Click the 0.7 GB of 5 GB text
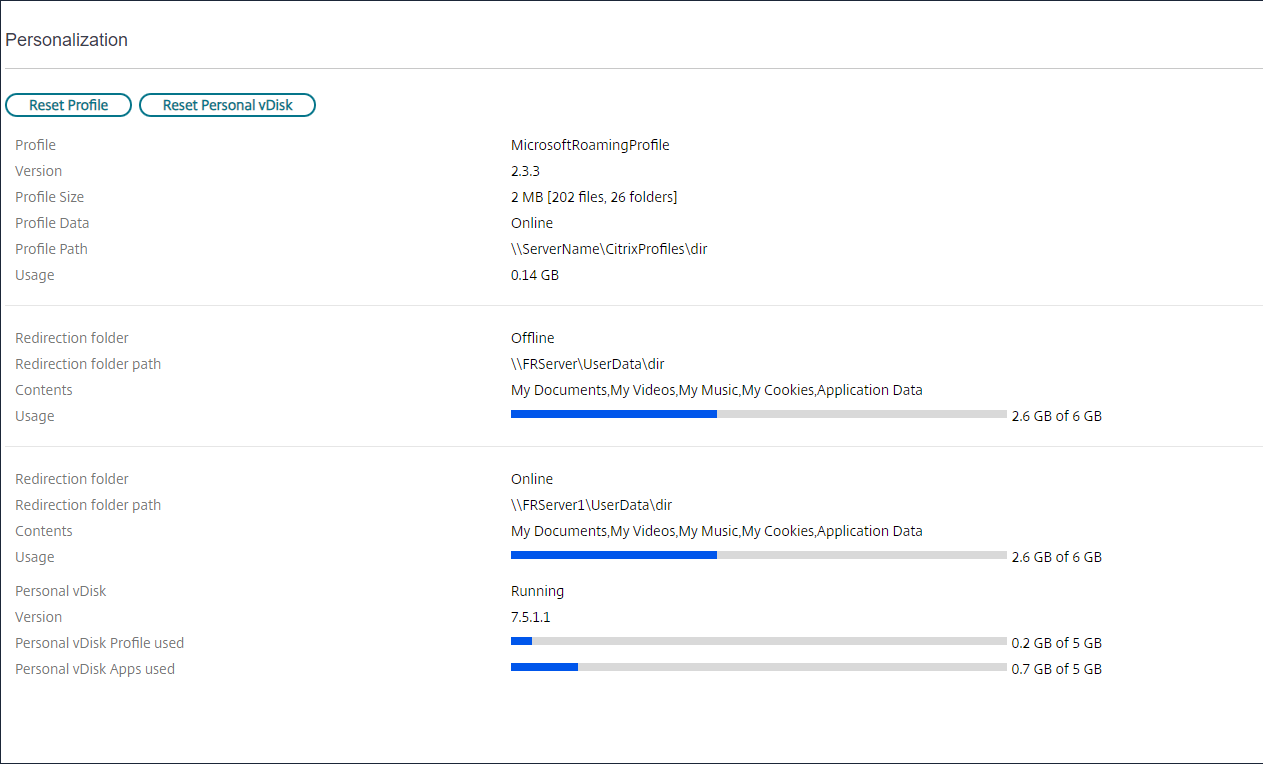 [1056, 669]
